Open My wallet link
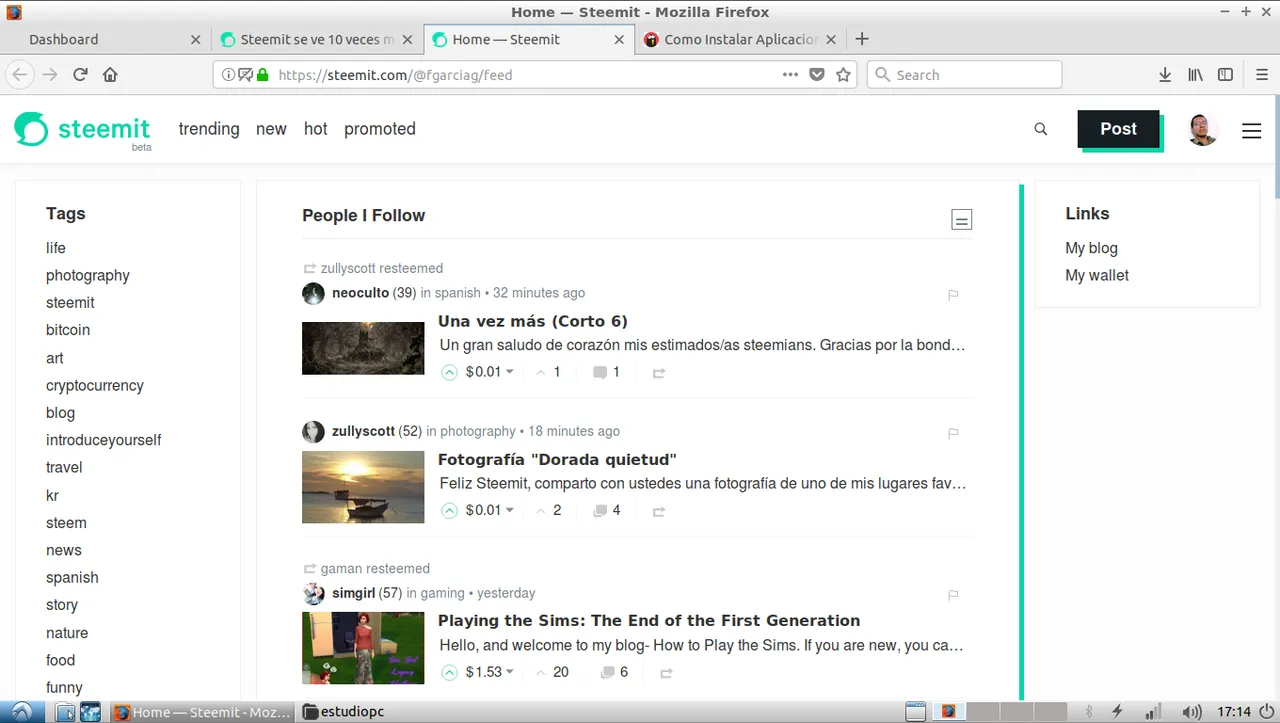 pos(1097,275)
